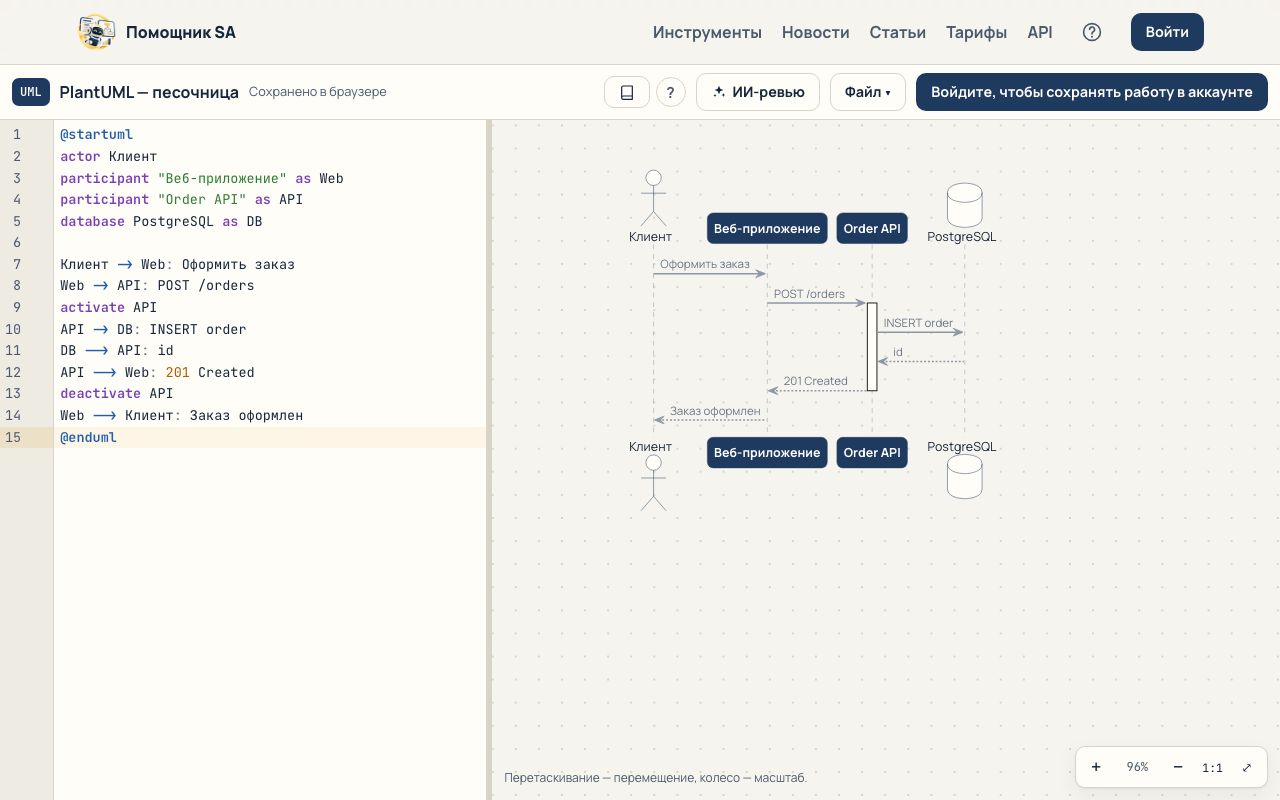Open Тарифы in the navigation

pyautogui.click(x=977, y=32)
